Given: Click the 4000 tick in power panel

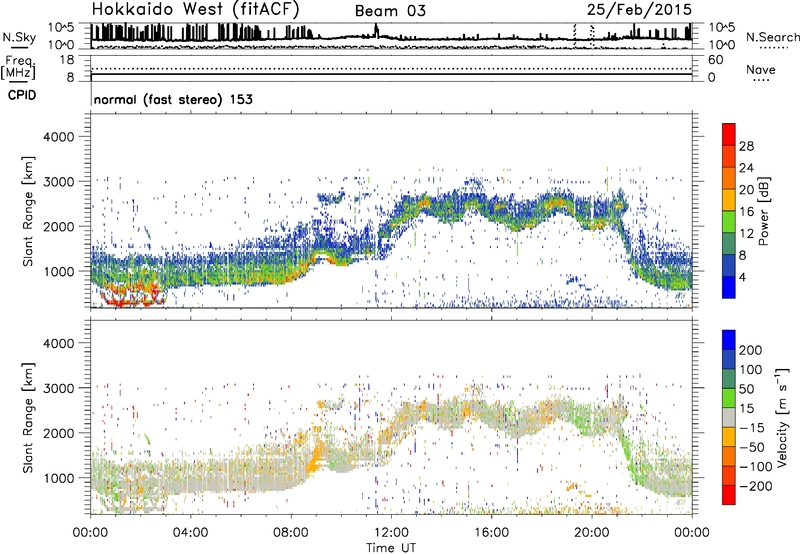Looking at the screenshot, I should tap(58, 137).
